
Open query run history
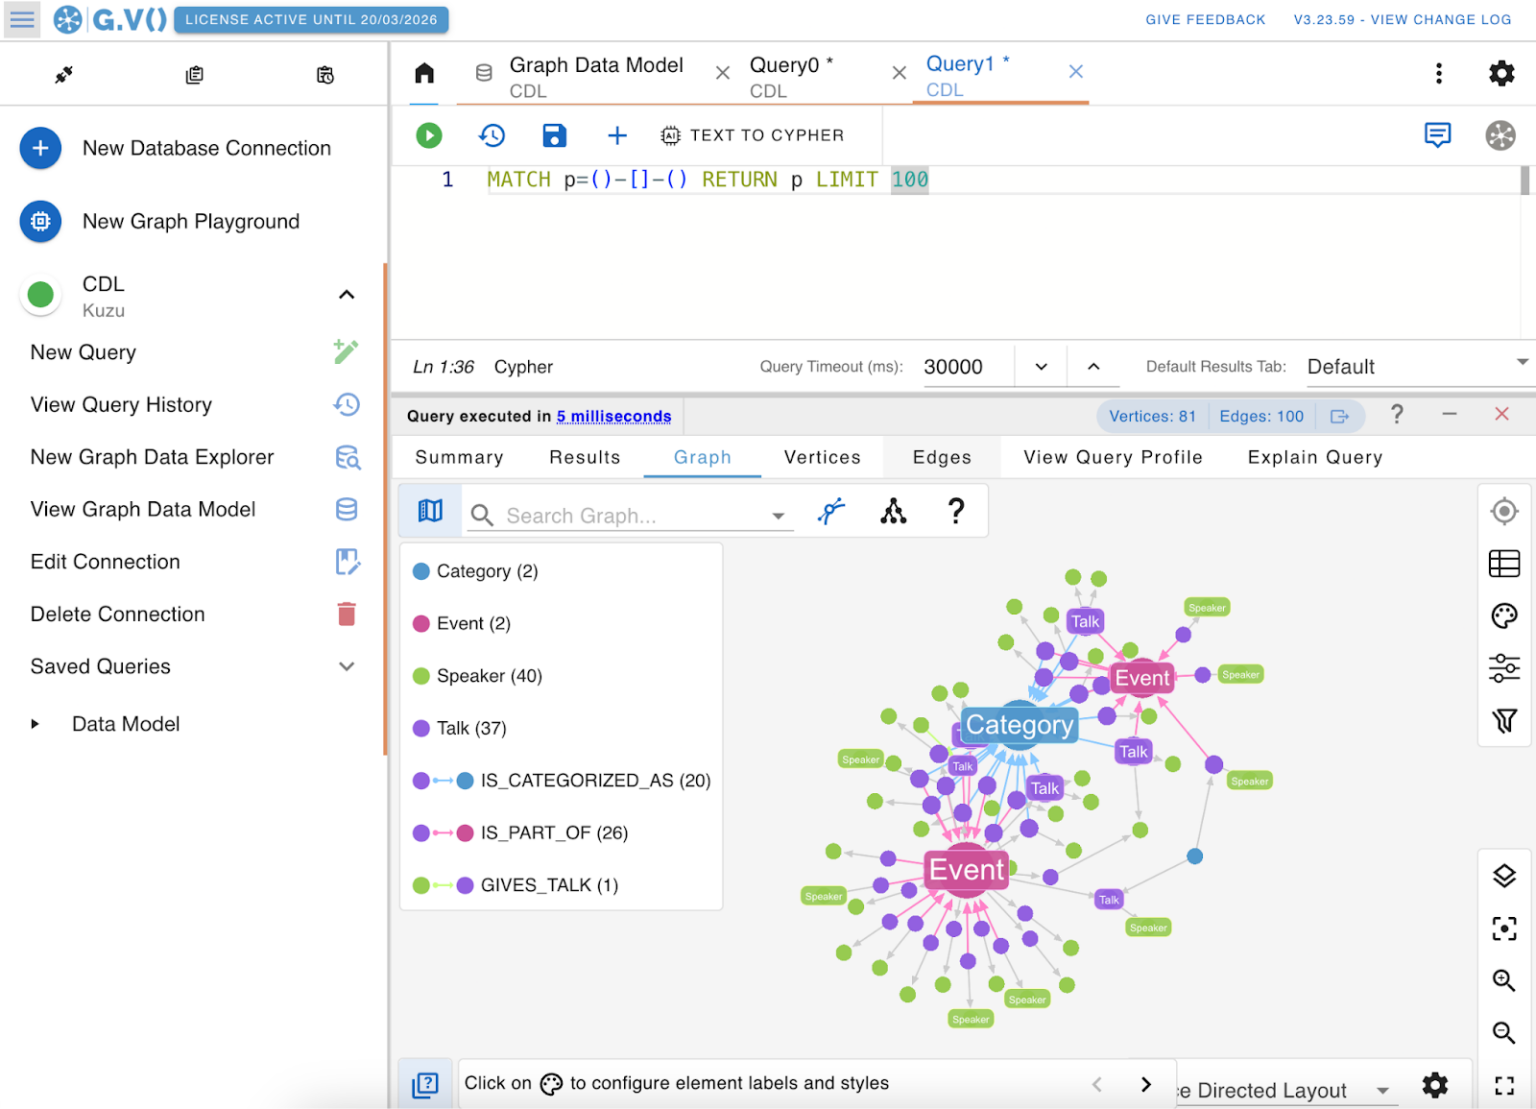[x=492, y=135]
